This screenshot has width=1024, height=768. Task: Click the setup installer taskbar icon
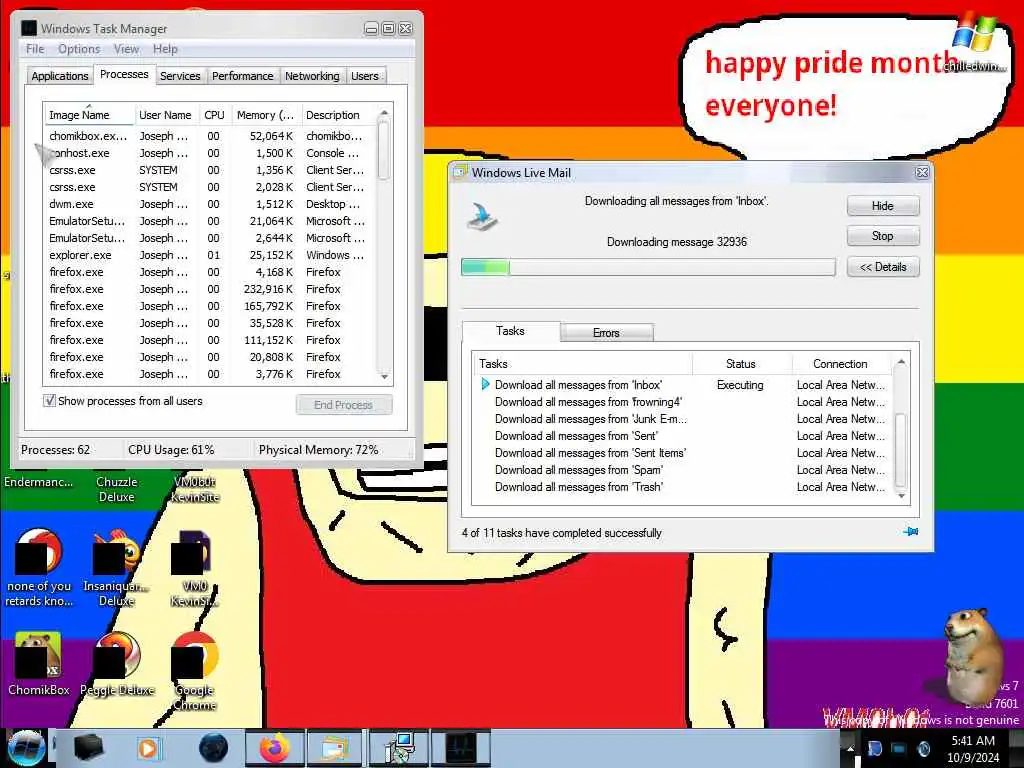click(x=398, y=748)
